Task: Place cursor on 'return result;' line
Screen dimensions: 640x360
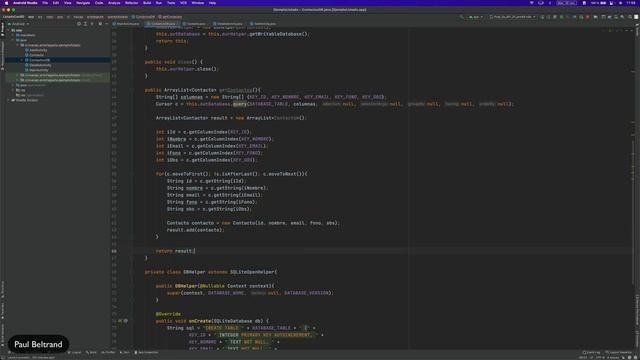Action: coord(175,251)
